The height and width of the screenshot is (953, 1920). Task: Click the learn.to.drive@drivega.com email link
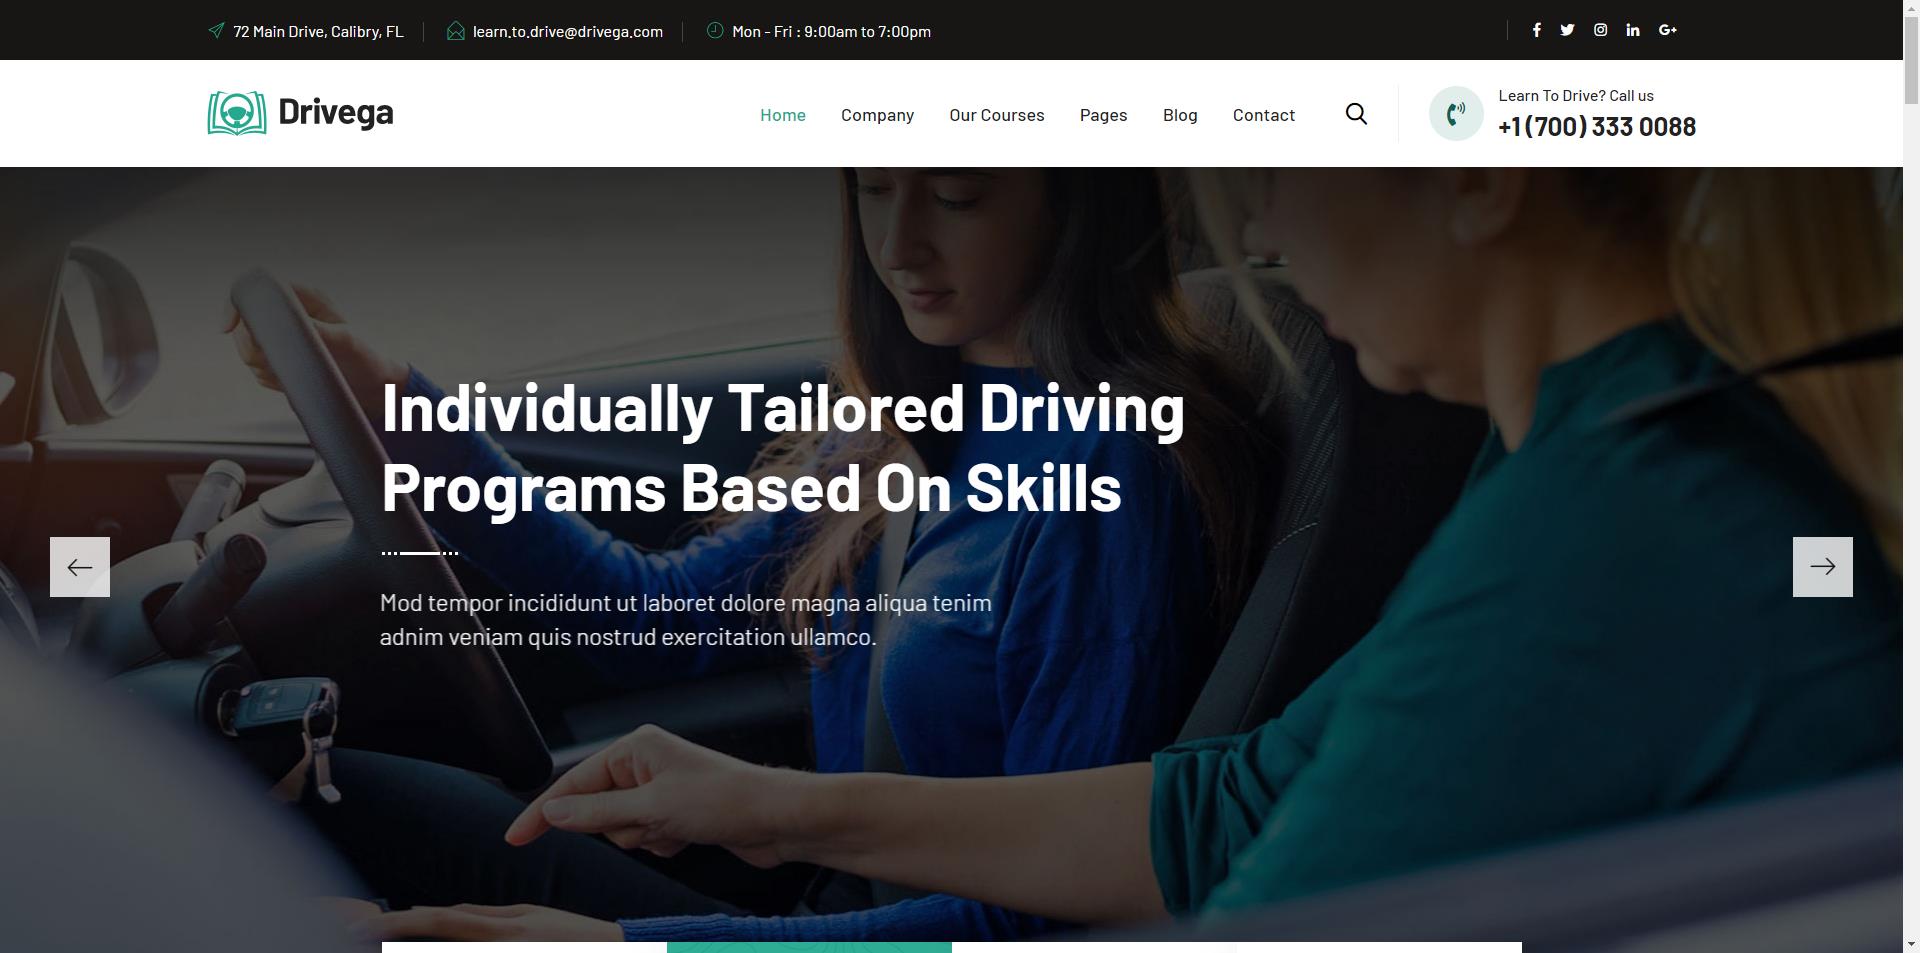pyautogui.click(x=567, y=31)
